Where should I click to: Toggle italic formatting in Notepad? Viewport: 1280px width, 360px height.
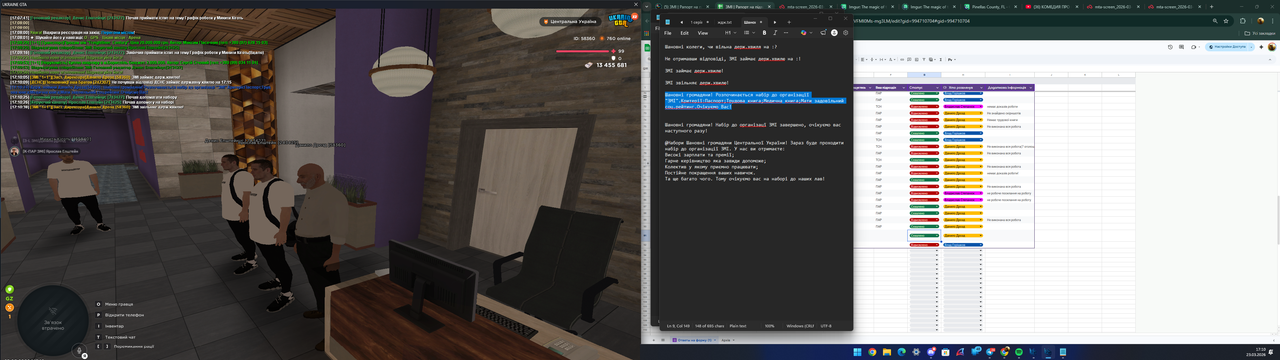tap(775, 33)
